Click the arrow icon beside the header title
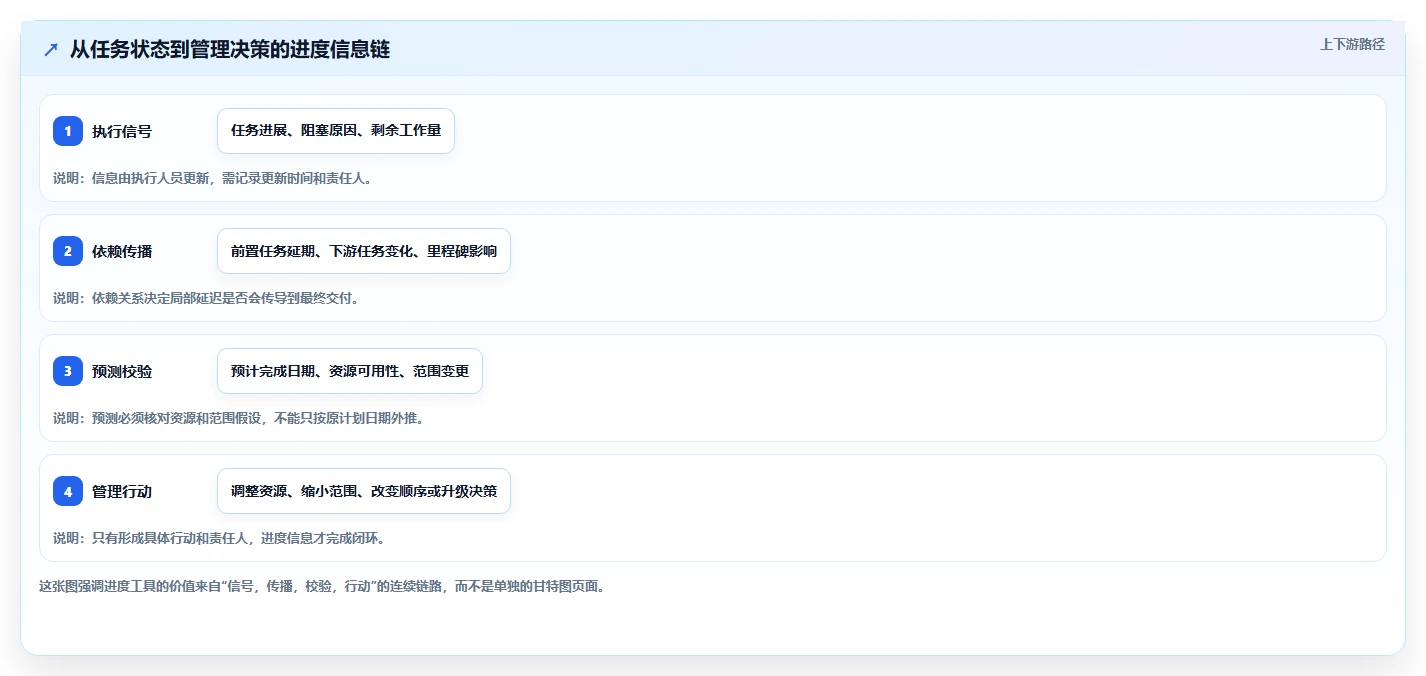 pos(50,49)
